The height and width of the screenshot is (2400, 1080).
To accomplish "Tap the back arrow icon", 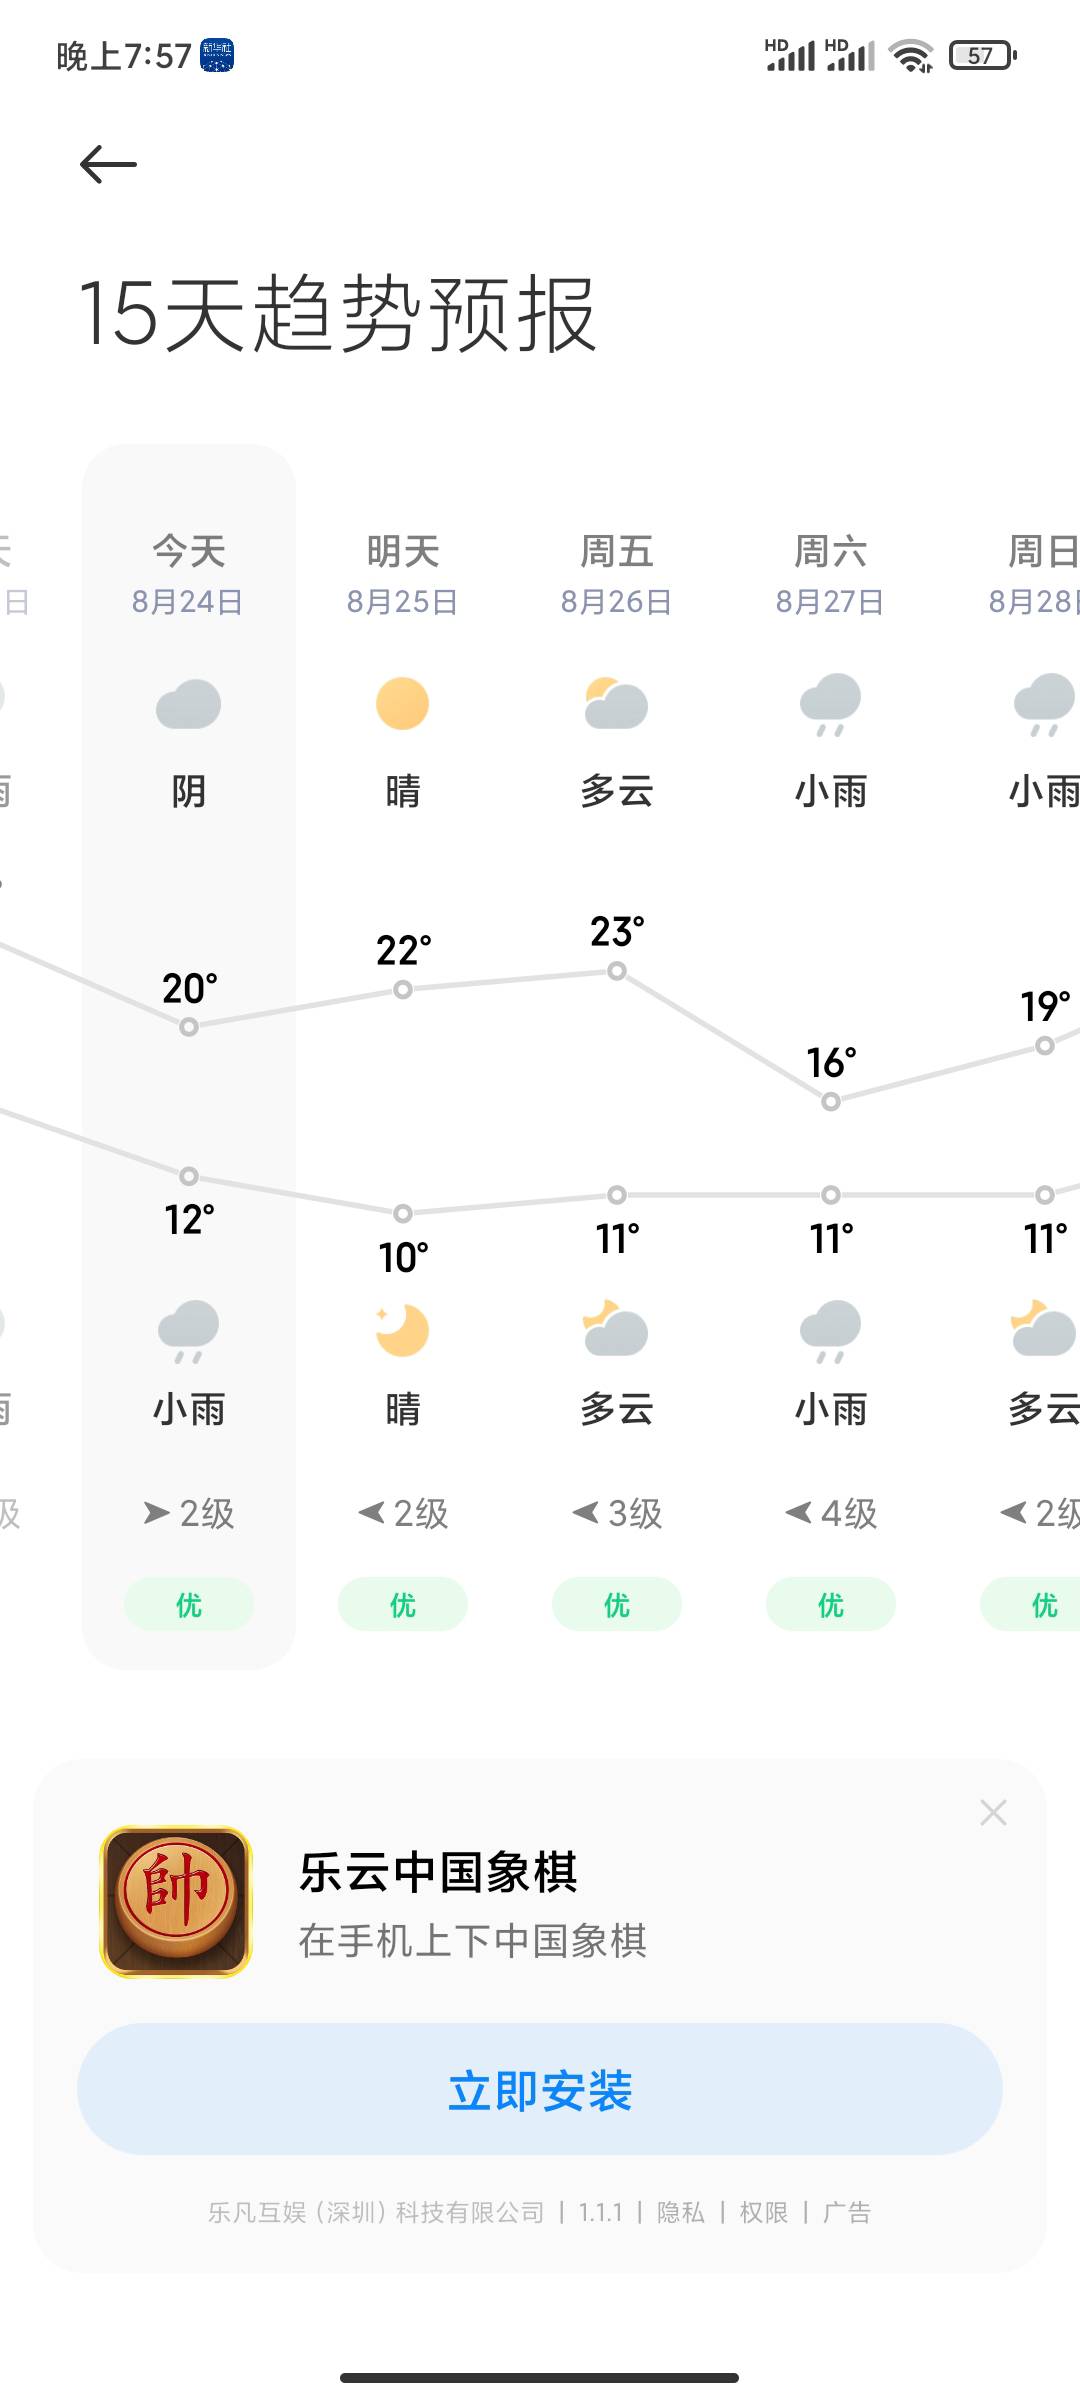I will tap(108, 164).
